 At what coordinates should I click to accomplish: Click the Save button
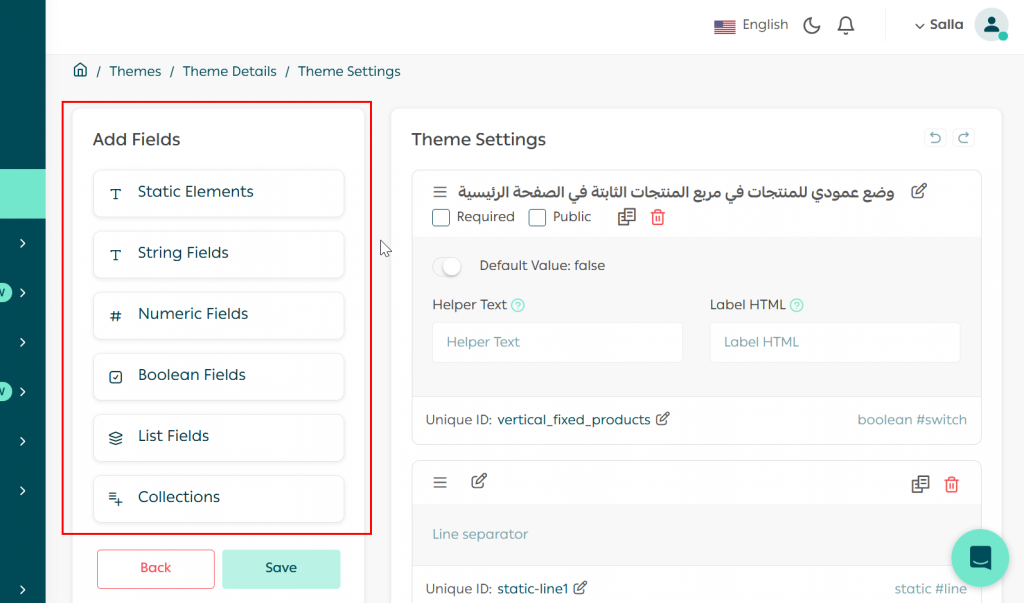tap(281, 568)
